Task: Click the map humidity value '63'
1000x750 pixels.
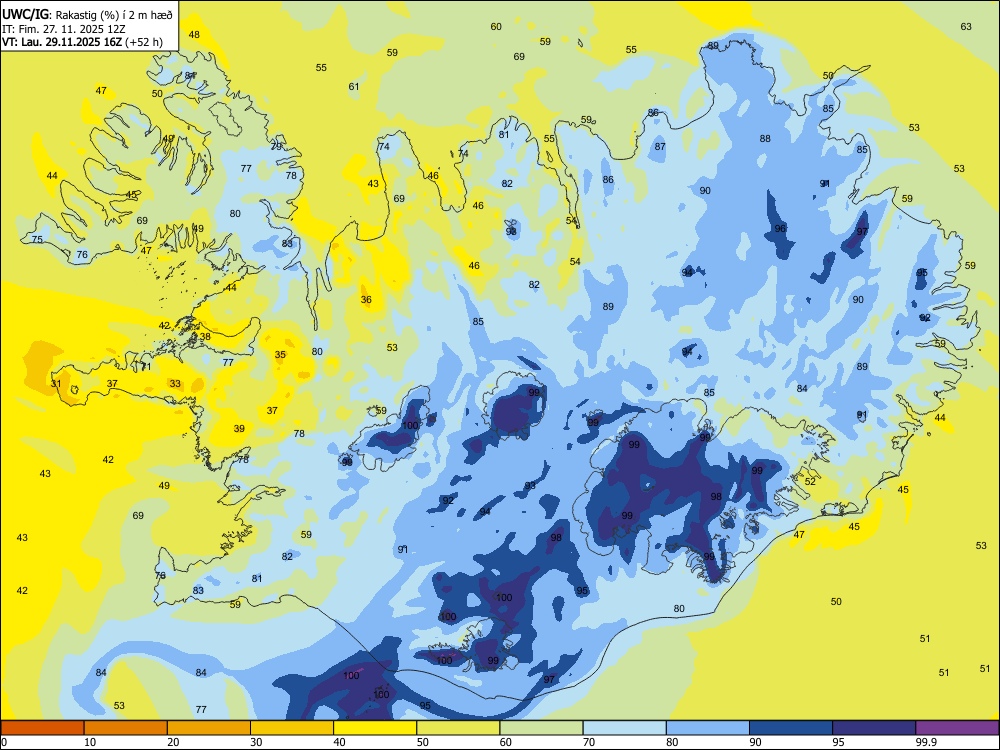Action: point(966,26)
